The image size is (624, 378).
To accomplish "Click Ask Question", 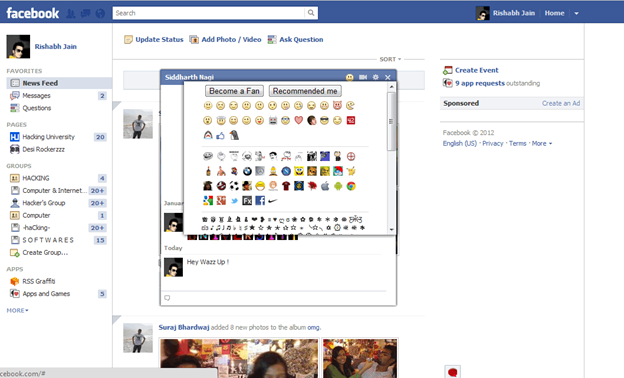I will click(x=296, y=39).
